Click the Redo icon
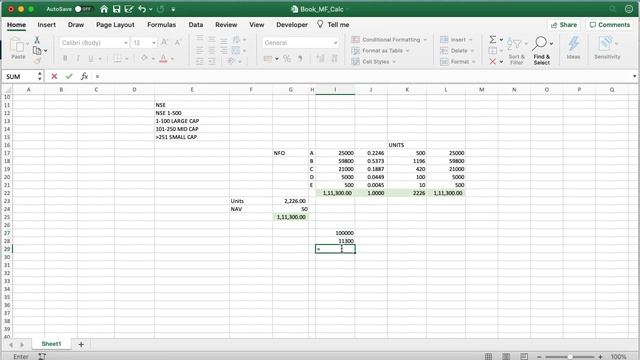 pyautogui.click(x=161, y=9)
